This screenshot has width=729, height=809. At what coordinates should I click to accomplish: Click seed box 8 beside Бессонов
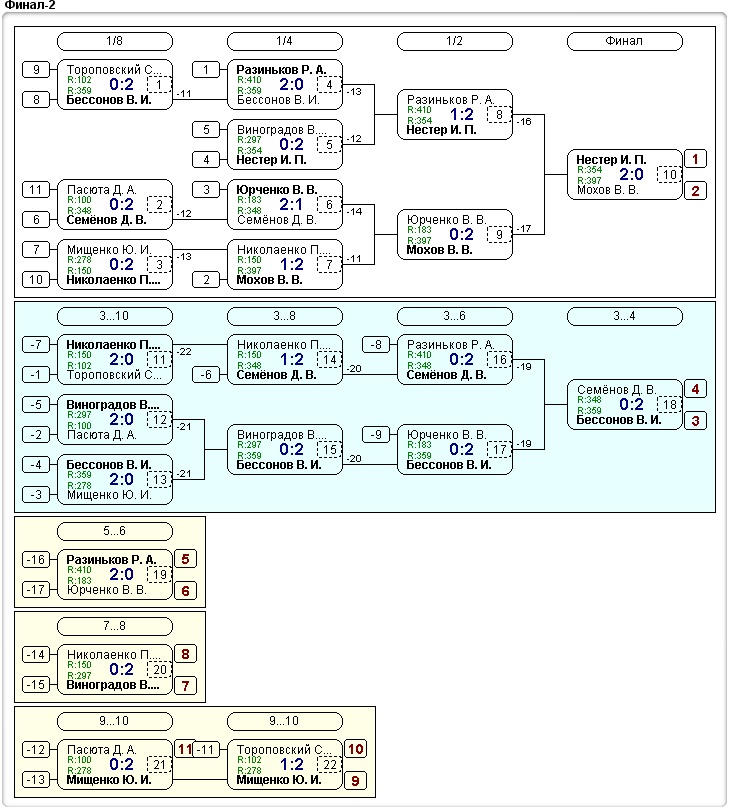pyautogui.click(x=36, y=100)
